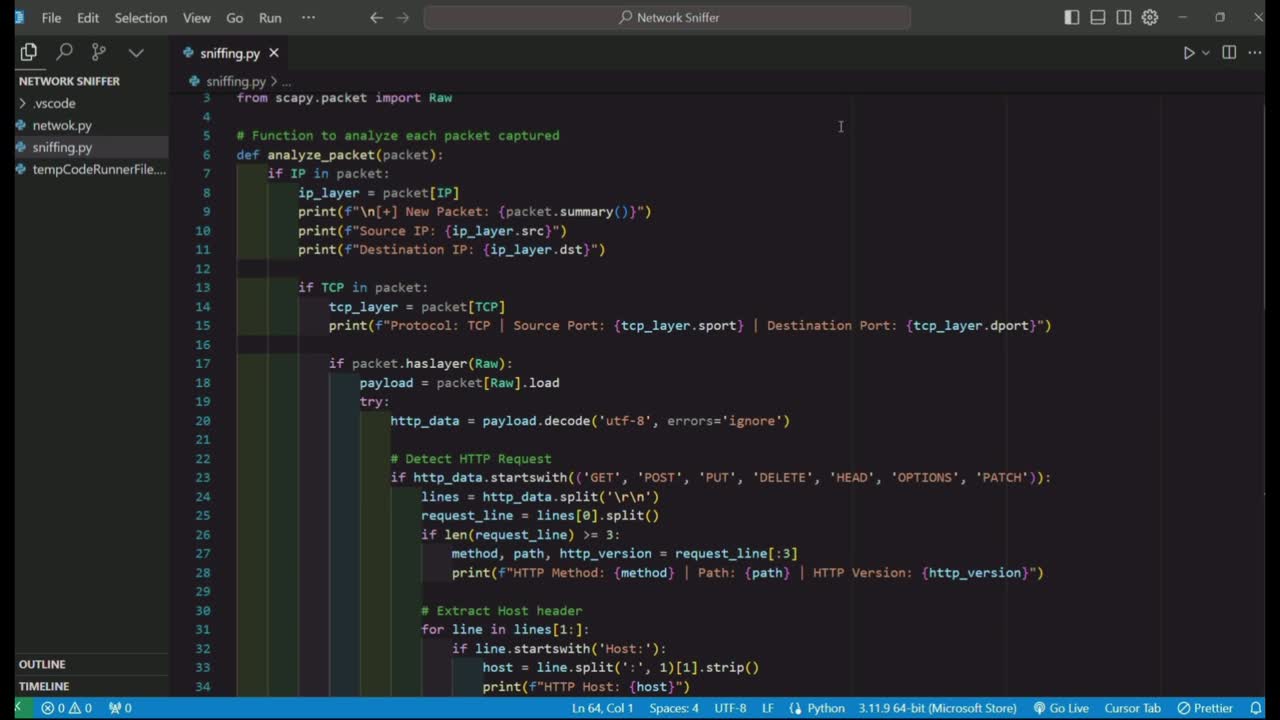The height and width of the screenshot is (720, 1280).
Task: Run the Python file with the play icon
Action: [1189, 53]
